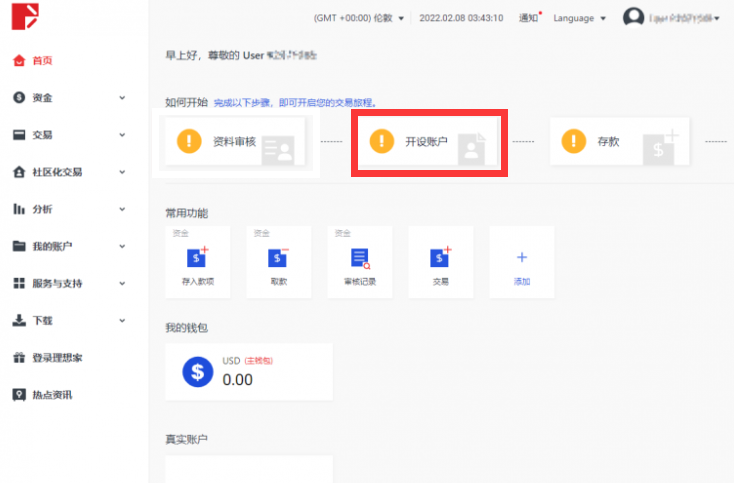This screenshot has height=483, width=734.
Task: Go to 首页 home page
Action: point(42,61)
